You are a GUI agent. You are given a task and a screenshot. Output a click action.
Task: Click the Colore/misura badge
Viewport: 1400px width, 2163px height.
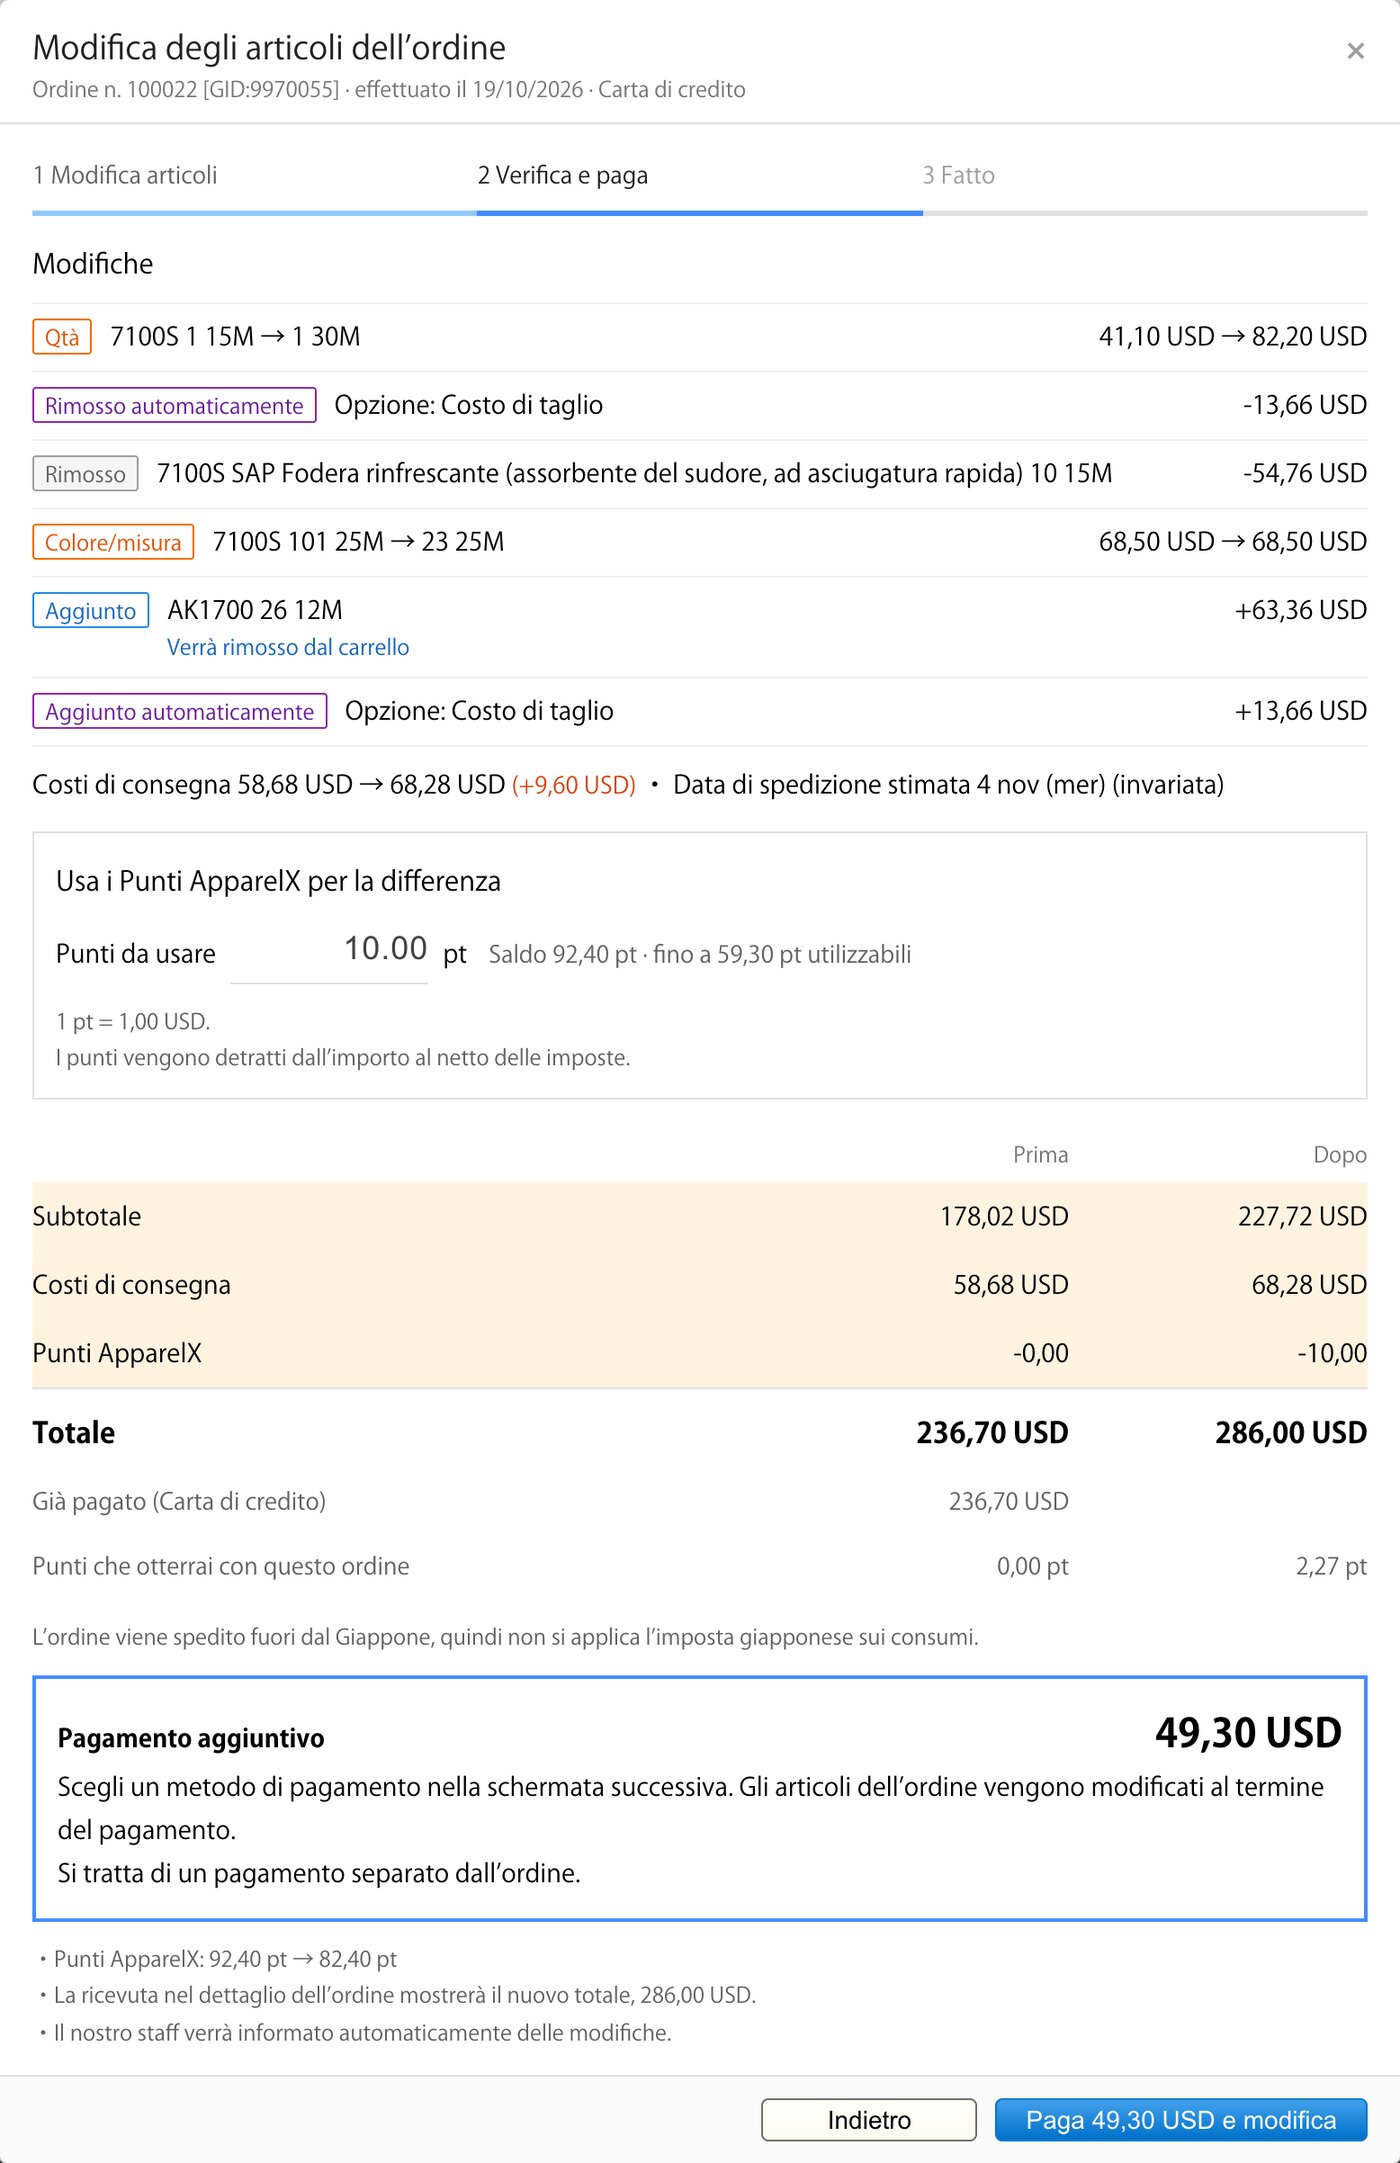pos(113,542)
